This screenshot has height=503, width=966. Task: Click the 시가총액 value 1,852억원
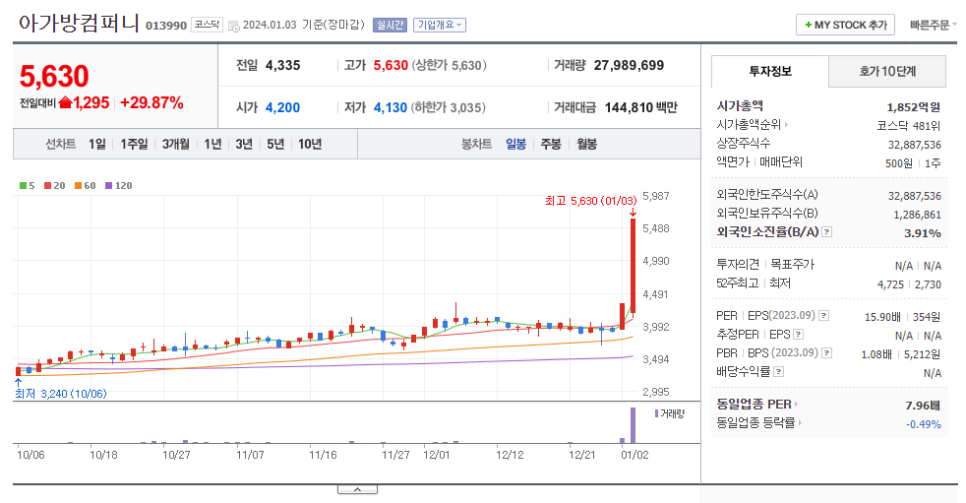[x=914, y=107]
